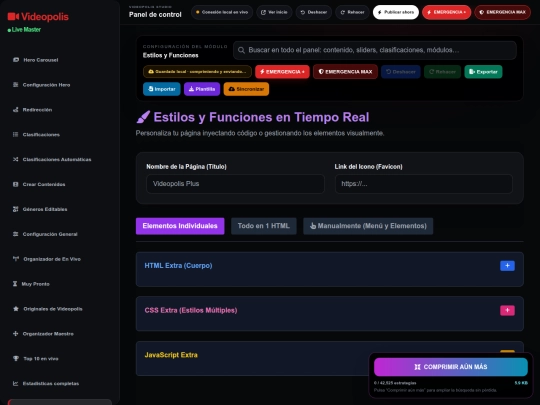Click the Configuración Hero sidebar icon
The image size is (540, 405).
(x=15, y=85)
